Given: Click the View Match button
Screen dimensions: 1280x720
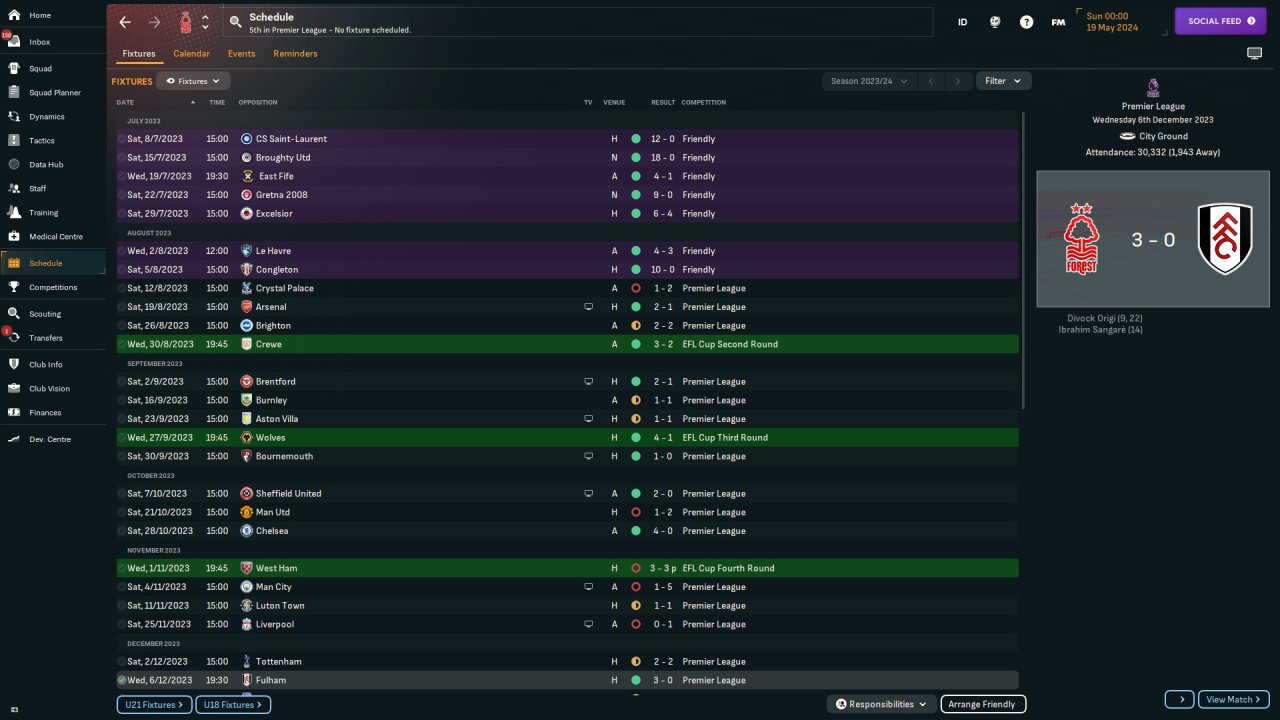Looking at the screenshot, I should (x=1233, y=699).
